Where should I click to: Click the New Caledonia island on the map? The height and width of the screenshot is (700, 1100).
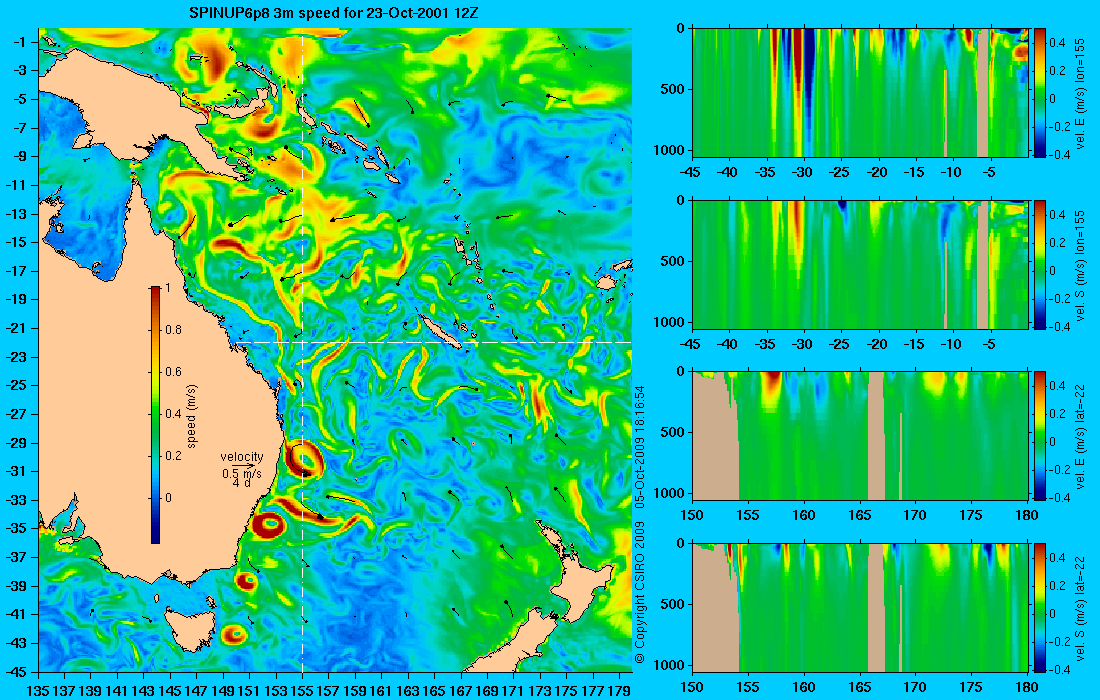pos(441,332)
